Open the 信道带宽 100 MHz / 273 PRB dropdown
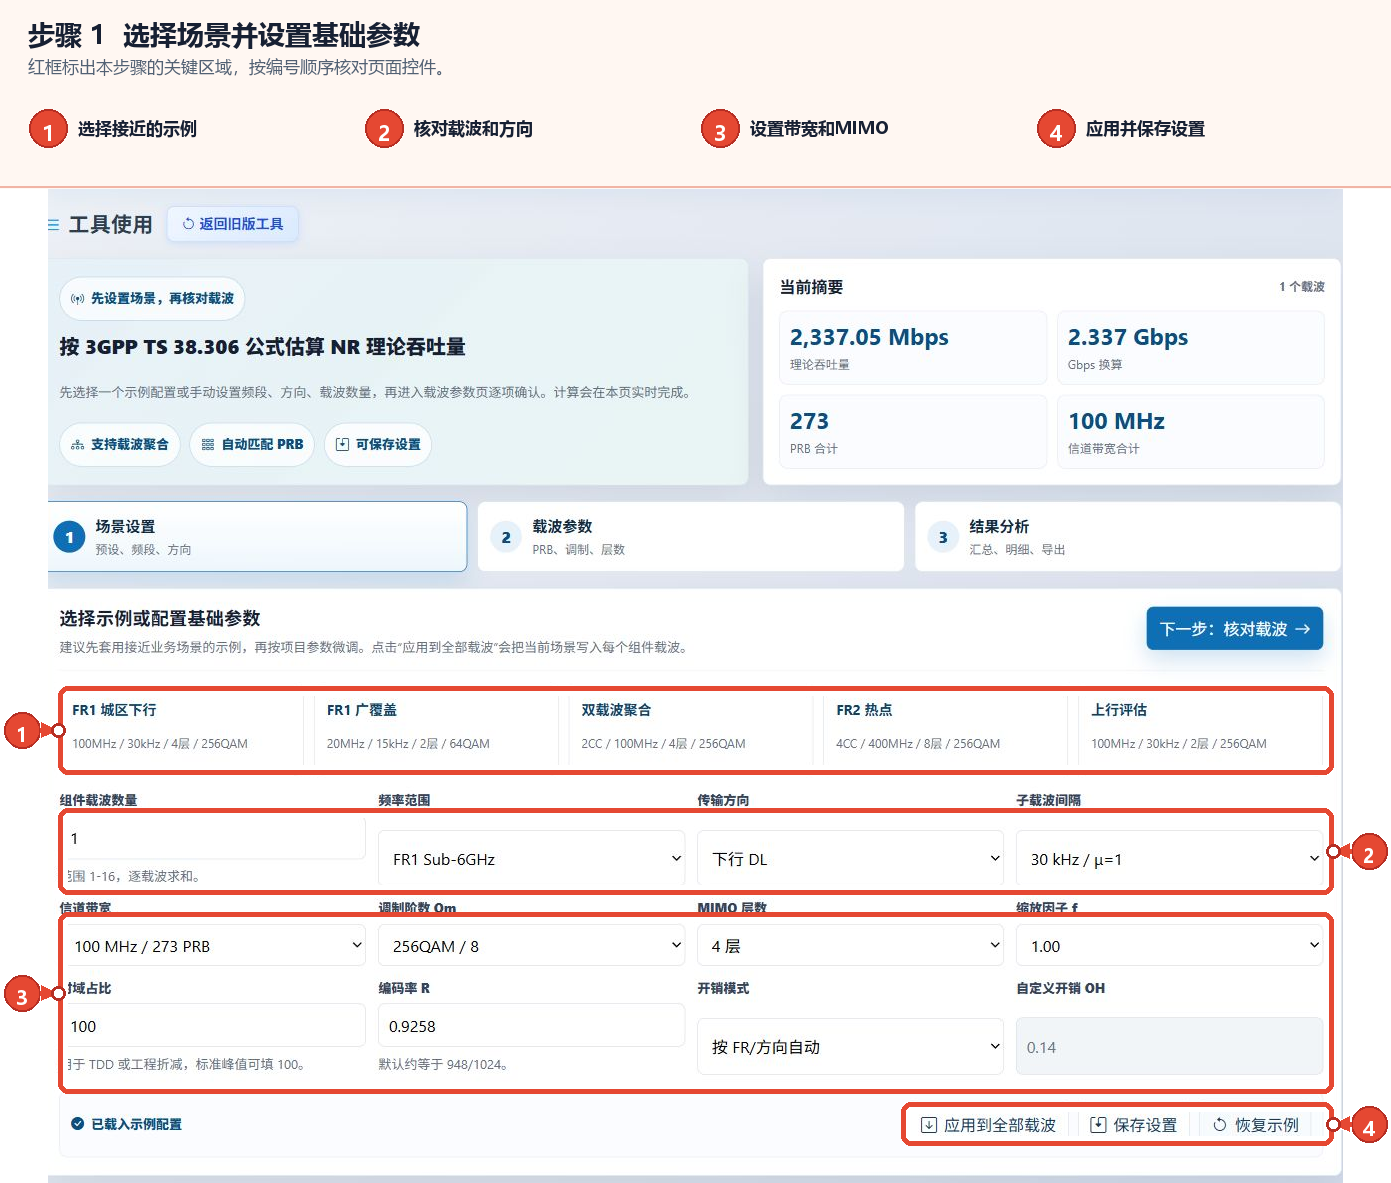 click(x=215, y=946)
